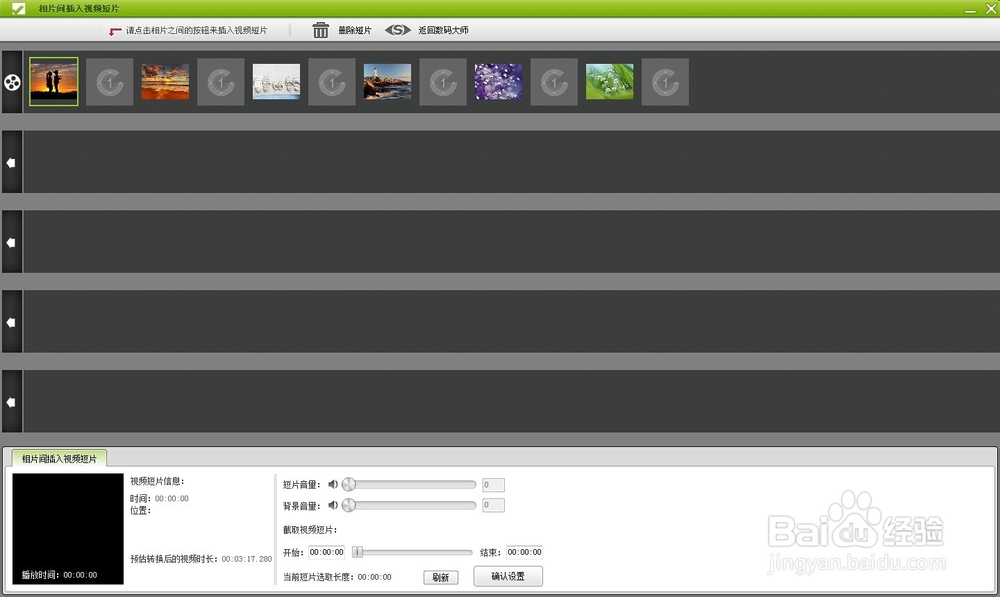Viewport: 1000px width, 597px height.
Task: Click the background volume value field
Action: [x=493, y=505]
